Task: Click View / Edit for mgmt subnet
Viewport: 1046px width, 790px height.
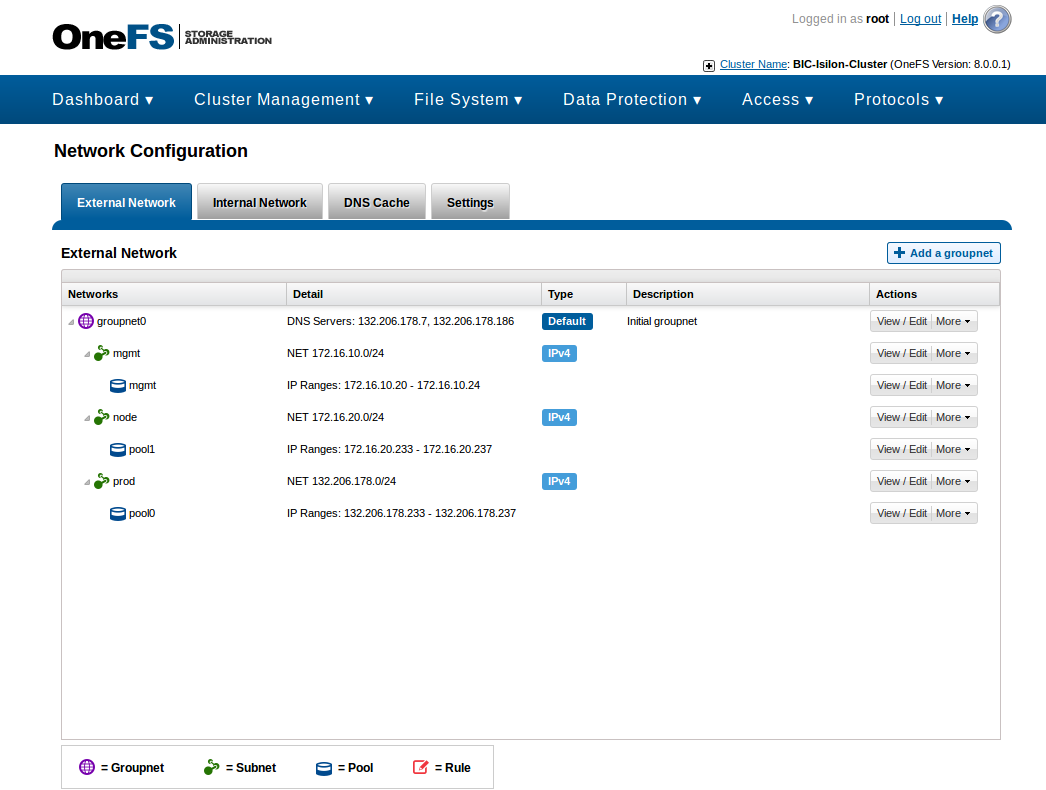Action: click(x=901, y=353)
